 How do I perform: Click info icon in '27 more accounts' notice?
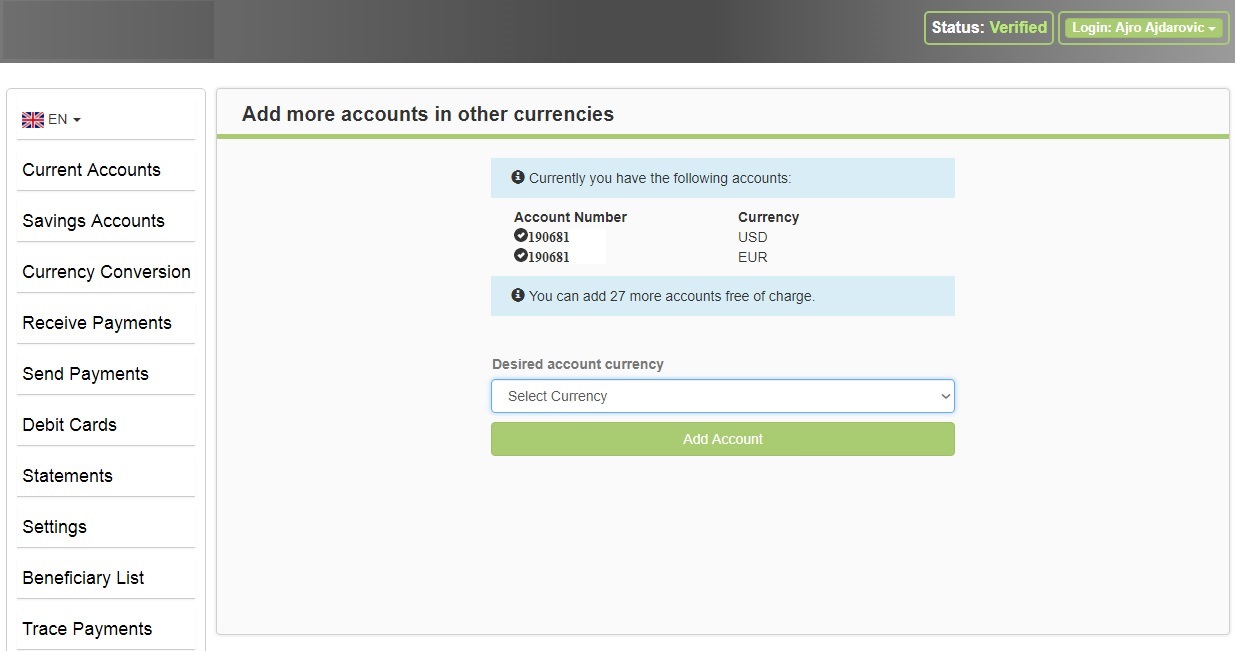tap(518, 295)
